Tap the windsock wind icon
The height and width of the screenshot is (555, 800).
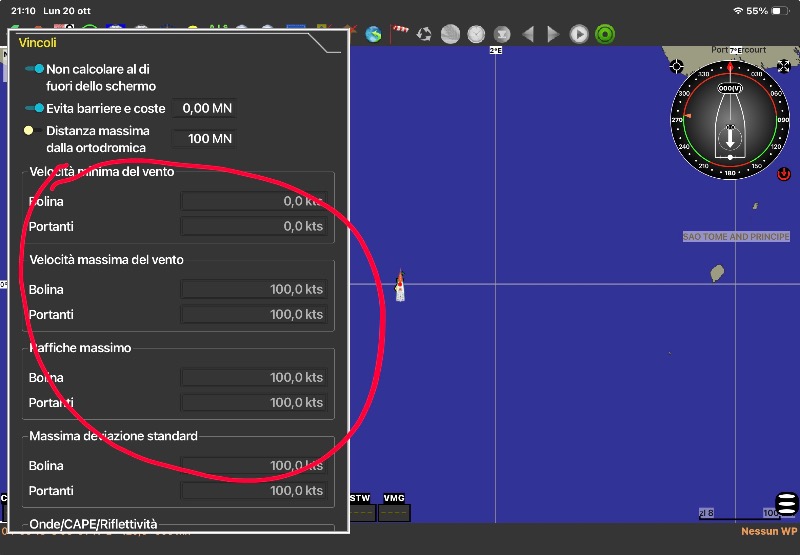tap(399, 34)
